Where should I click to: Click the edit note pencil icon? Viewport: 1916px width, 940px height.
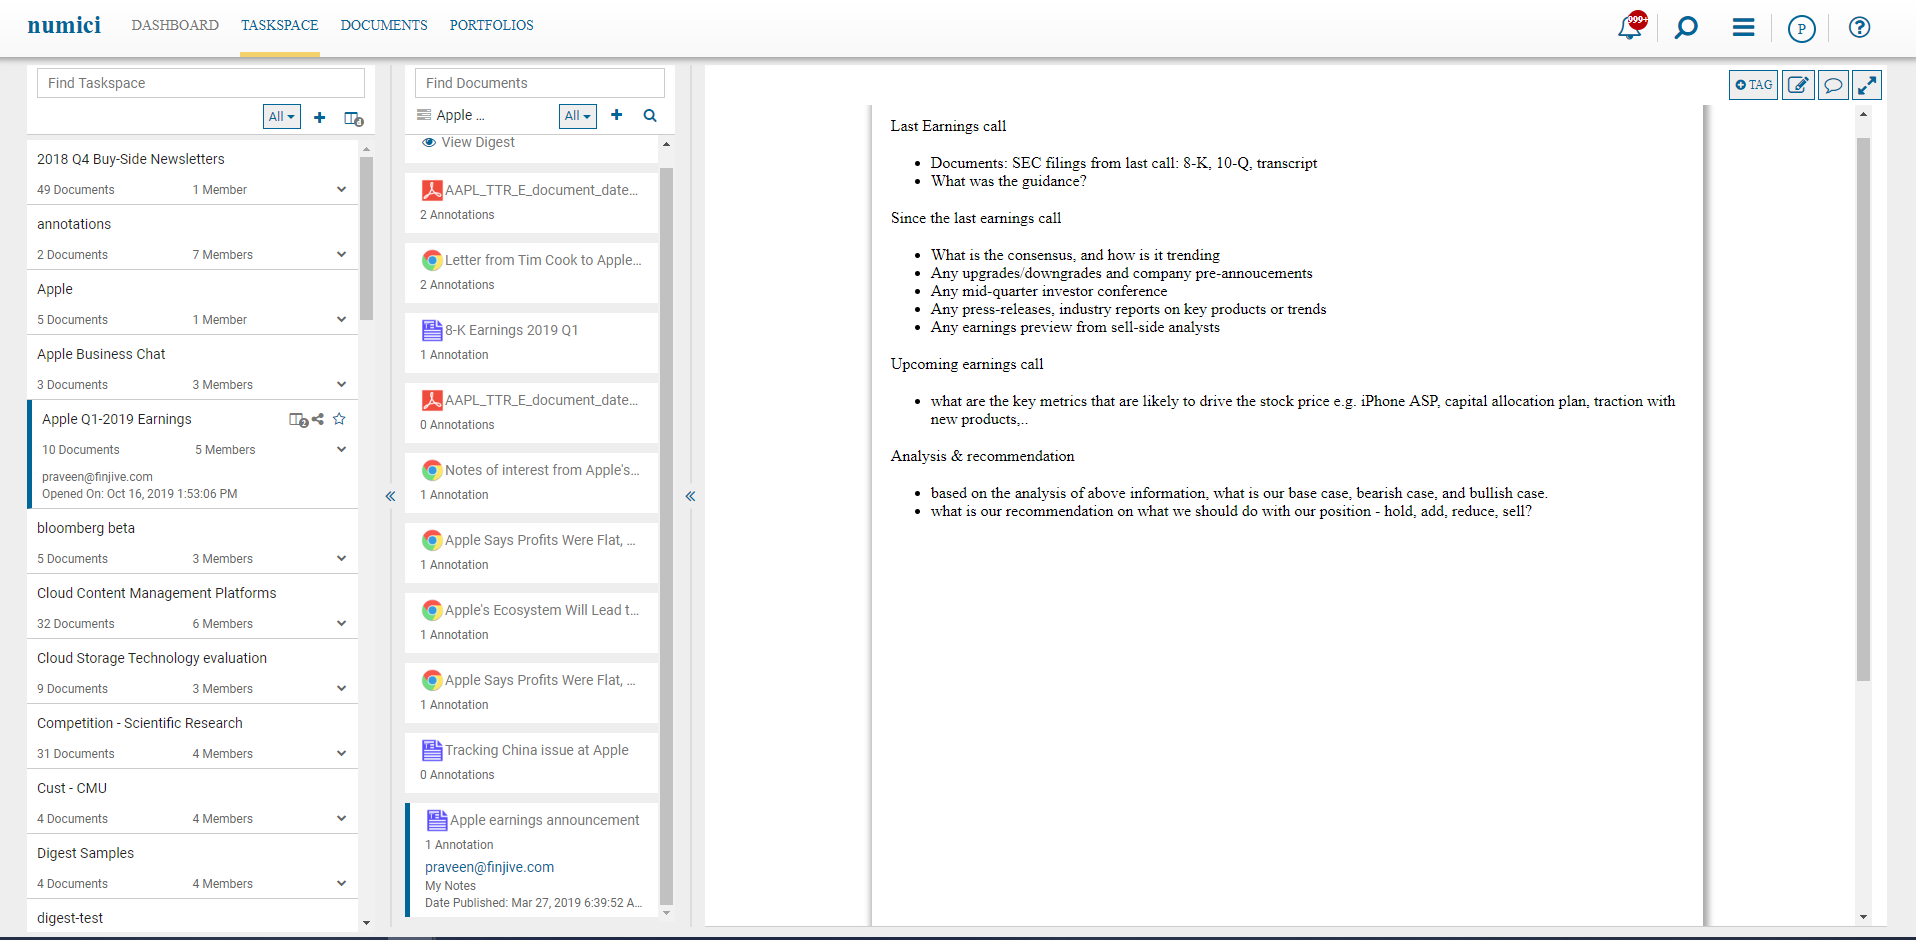(x=1798, y=85)
